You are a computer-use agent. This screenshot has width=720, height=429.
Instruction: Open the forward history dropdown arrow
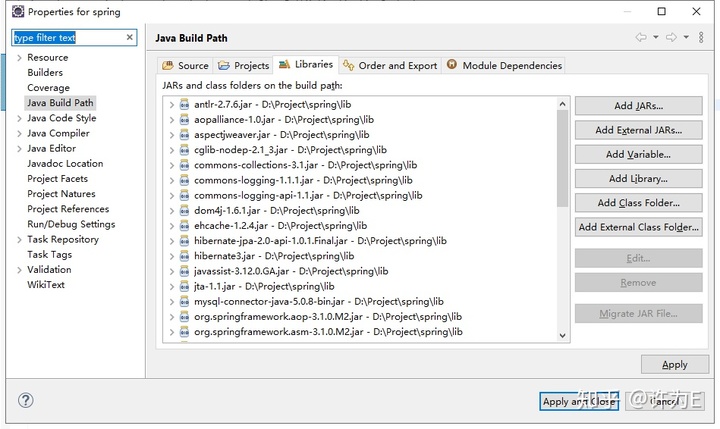(686, 37)
